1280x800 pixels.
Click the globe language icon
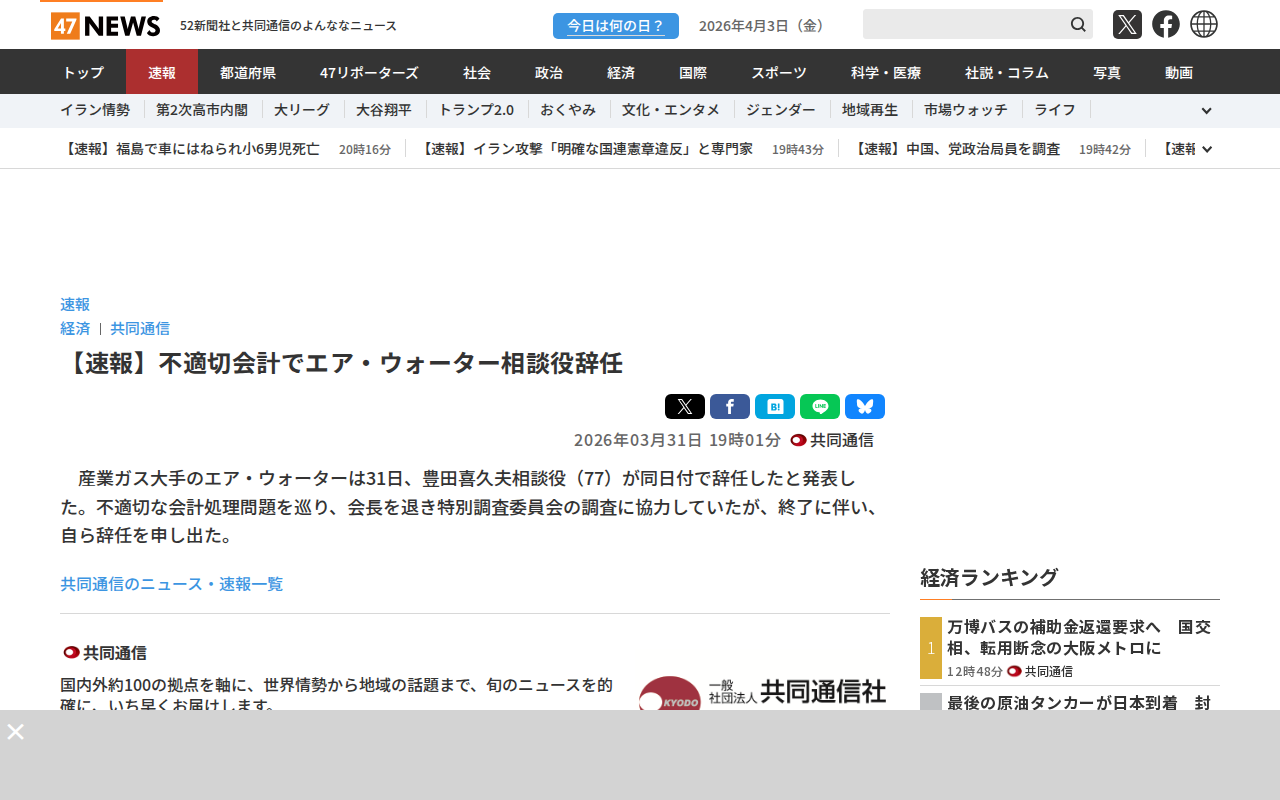(1204, 24)
